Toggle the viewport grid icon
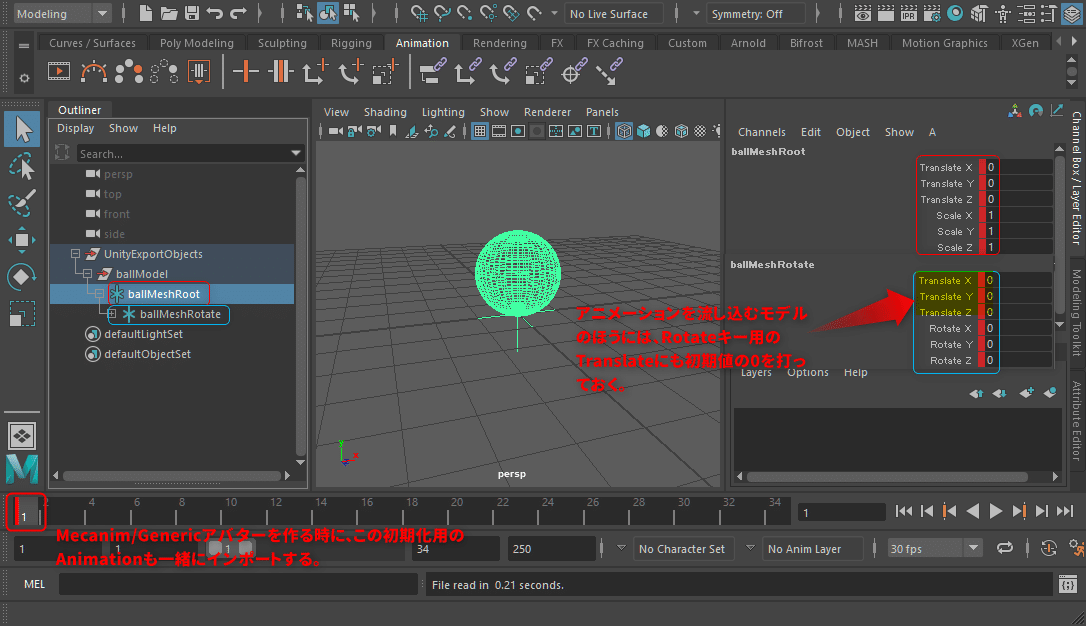This screenshot has height=626, width=1086. point(479,131)
